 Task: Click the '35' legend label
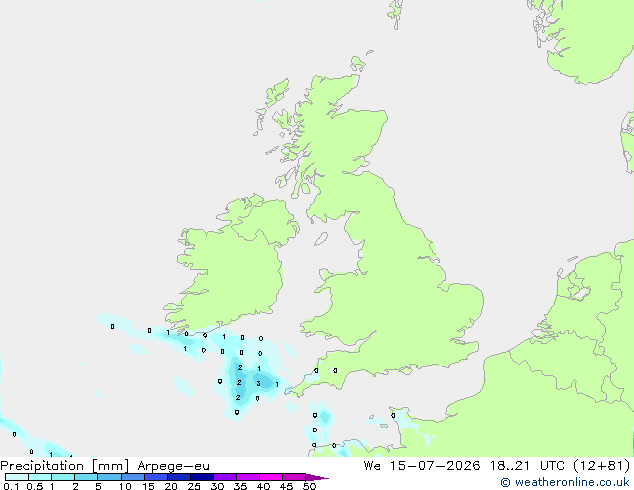(x=240, y=486)
